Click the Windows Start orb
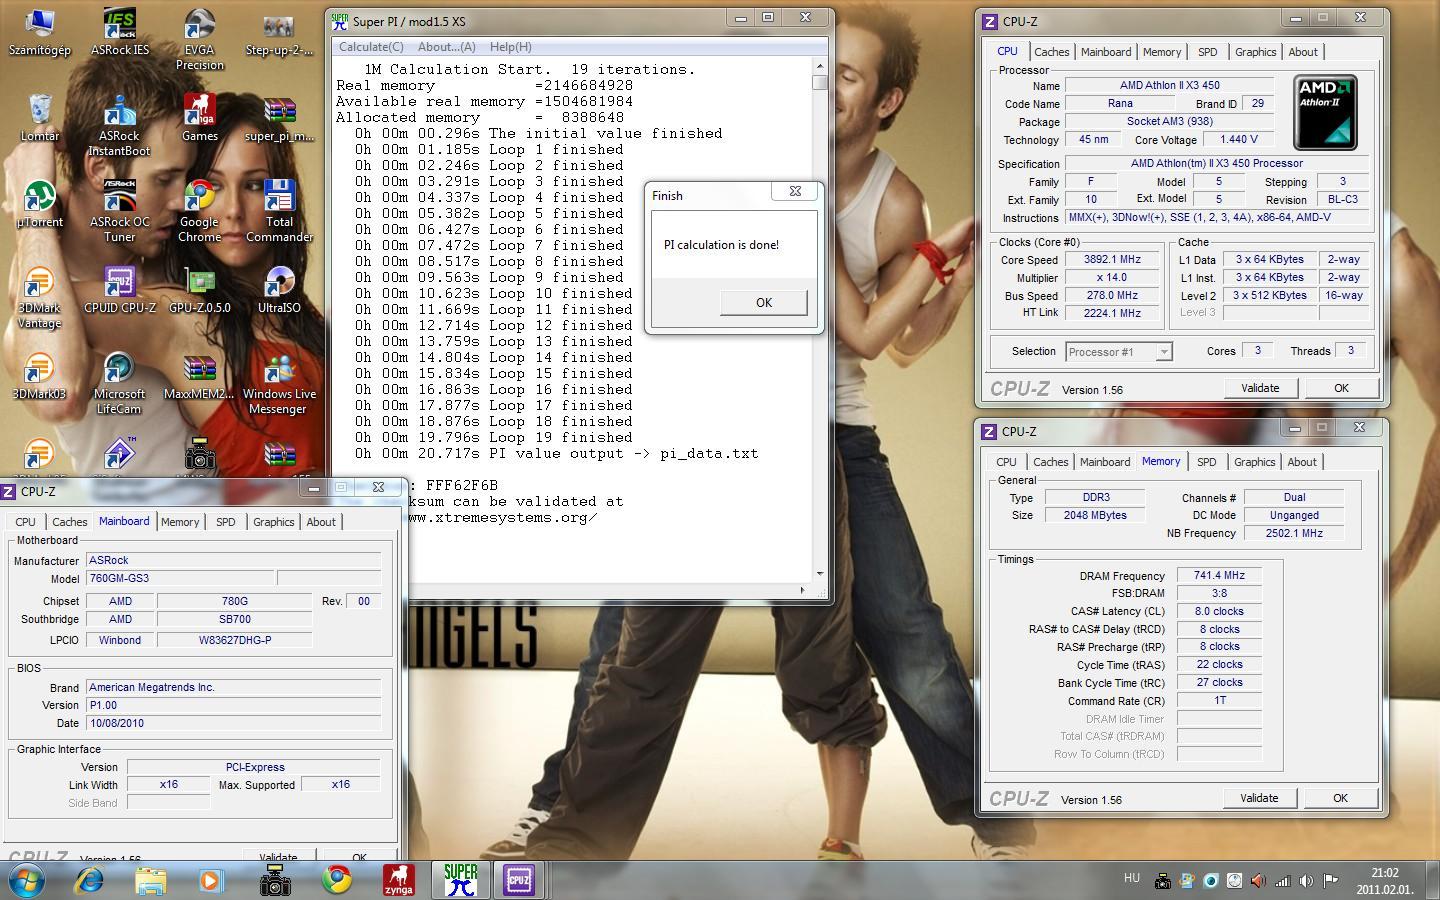 (27, 880)
